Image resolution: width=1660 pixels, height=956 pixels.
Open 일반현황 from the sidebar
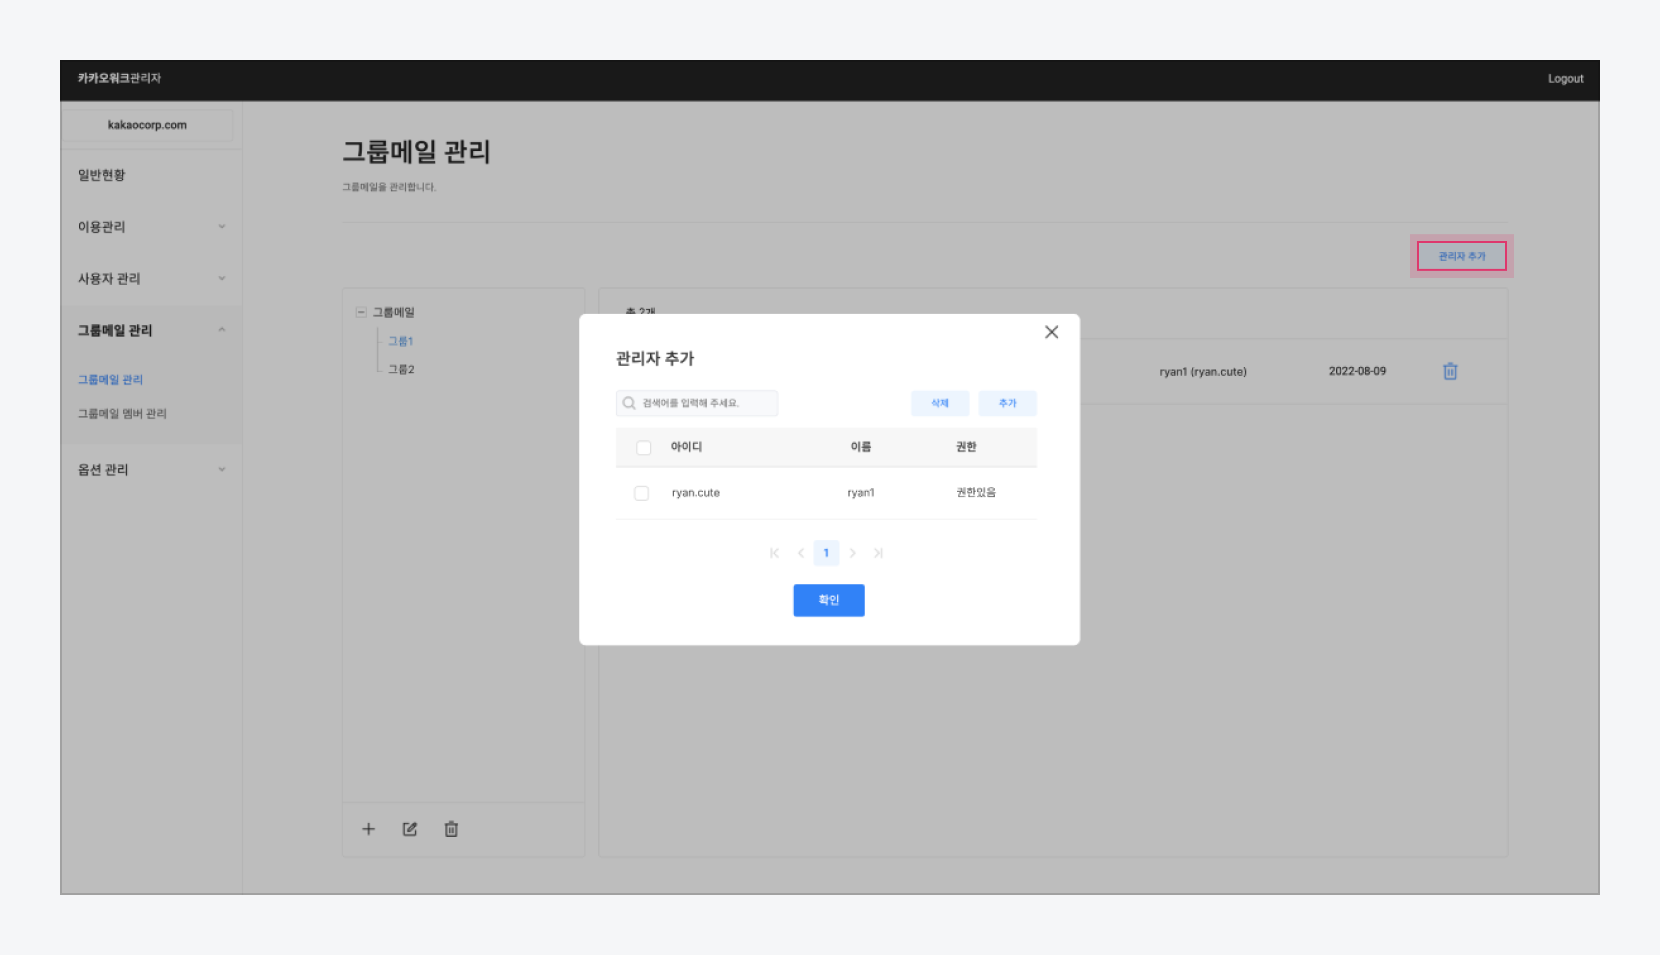(102, 175)
